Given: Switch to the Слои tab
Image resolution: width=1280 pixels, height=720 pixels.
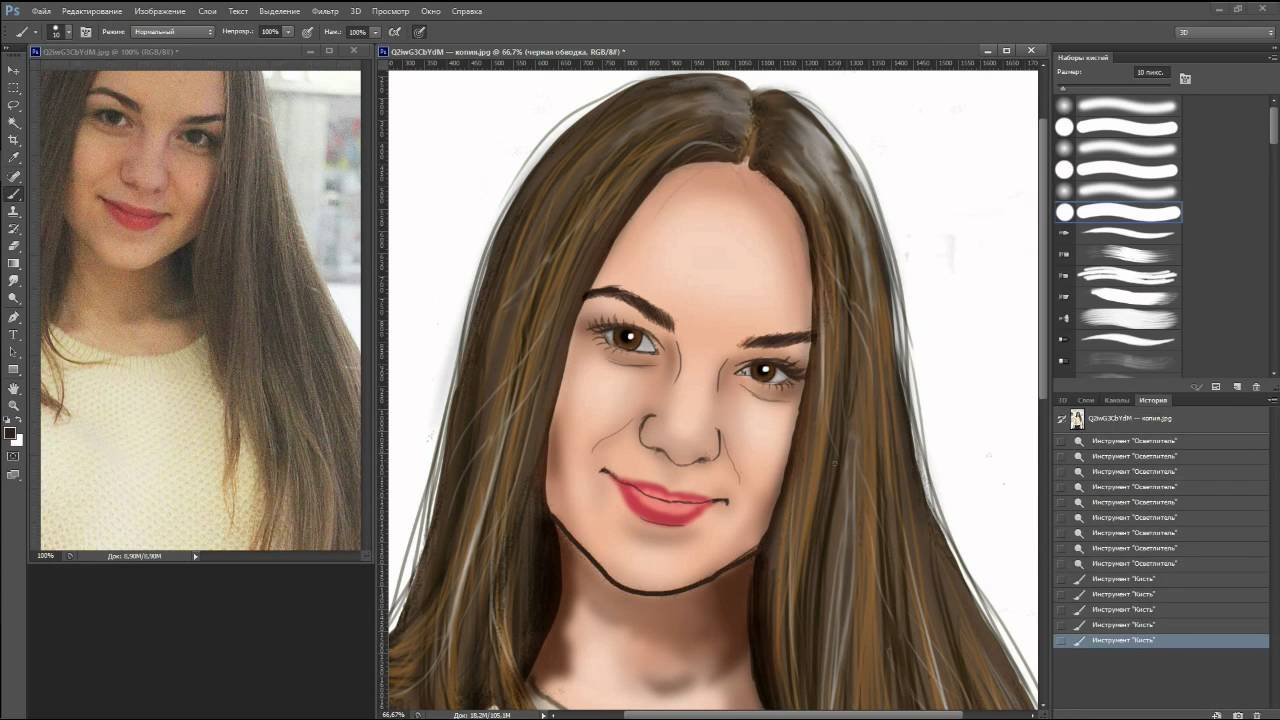Looking at the screenshot, I should point(1085,400).
